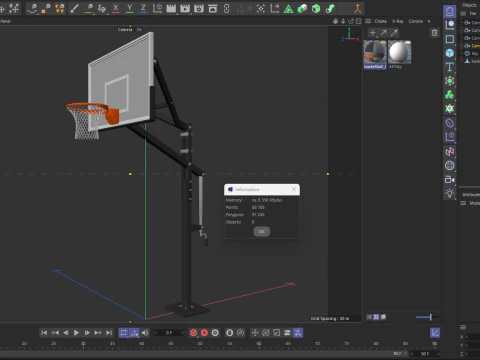The height and width of the screenshot is (360, 480).
Task: Click Render View clapperboard icon
Action: [x=171, y=8]
